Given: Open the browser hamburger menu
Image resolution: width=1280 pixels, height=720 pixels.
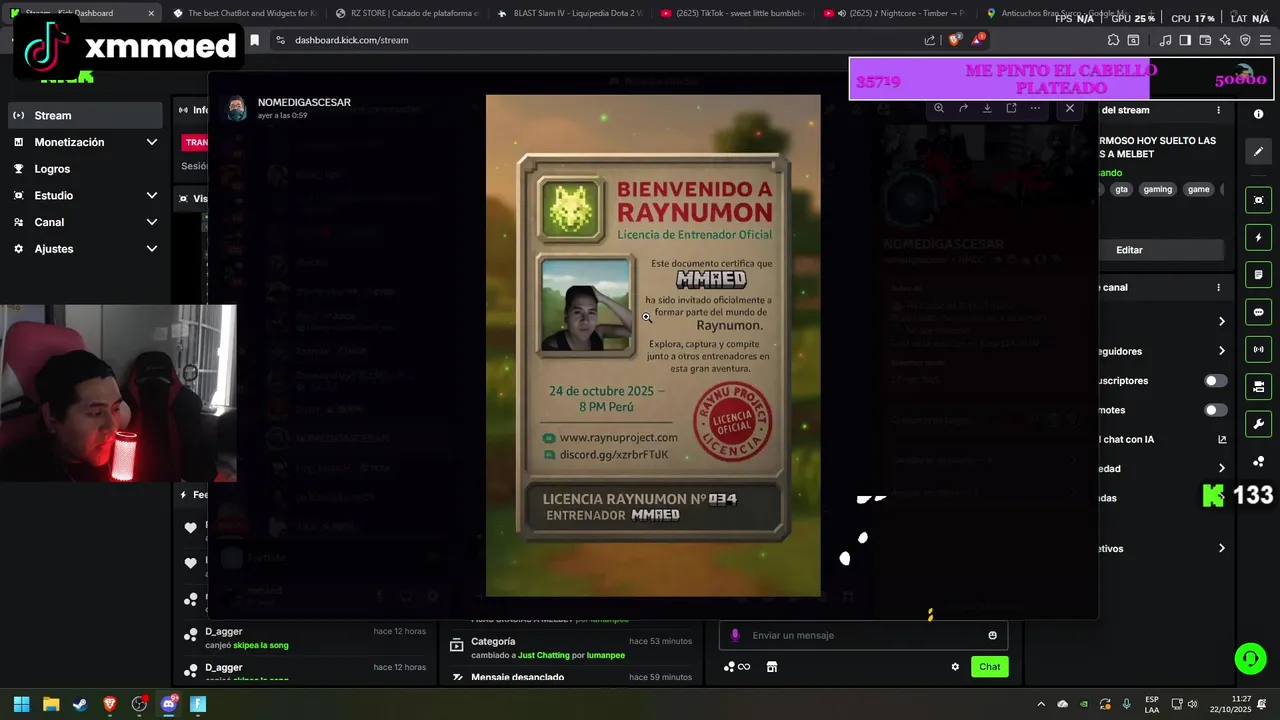Looking at the screenshot, I should (x=1265, y=40).
